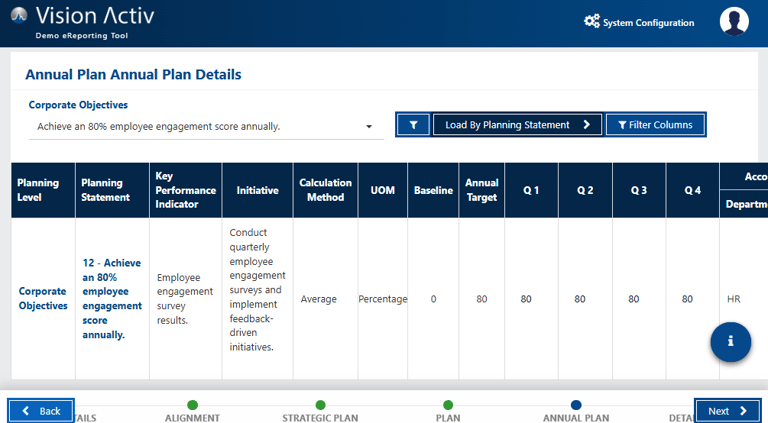Click the Annual Target column header

coord(481,190)
